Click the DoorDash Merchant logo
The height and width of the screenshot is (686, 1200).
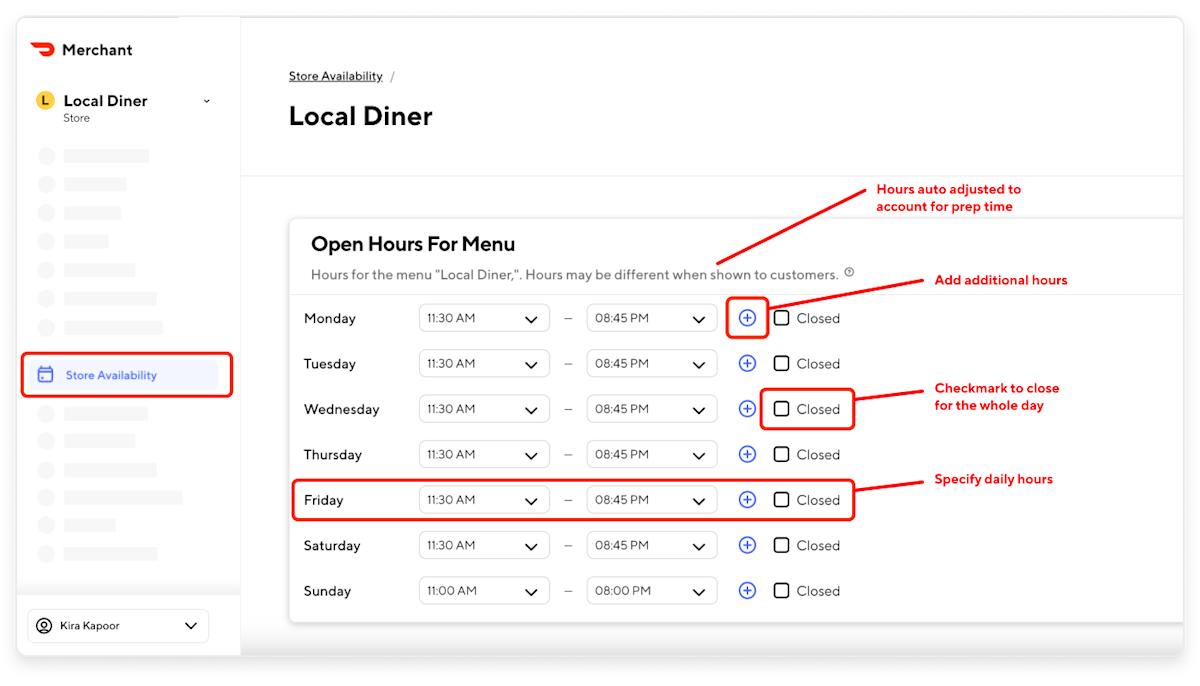click(81, 50)
